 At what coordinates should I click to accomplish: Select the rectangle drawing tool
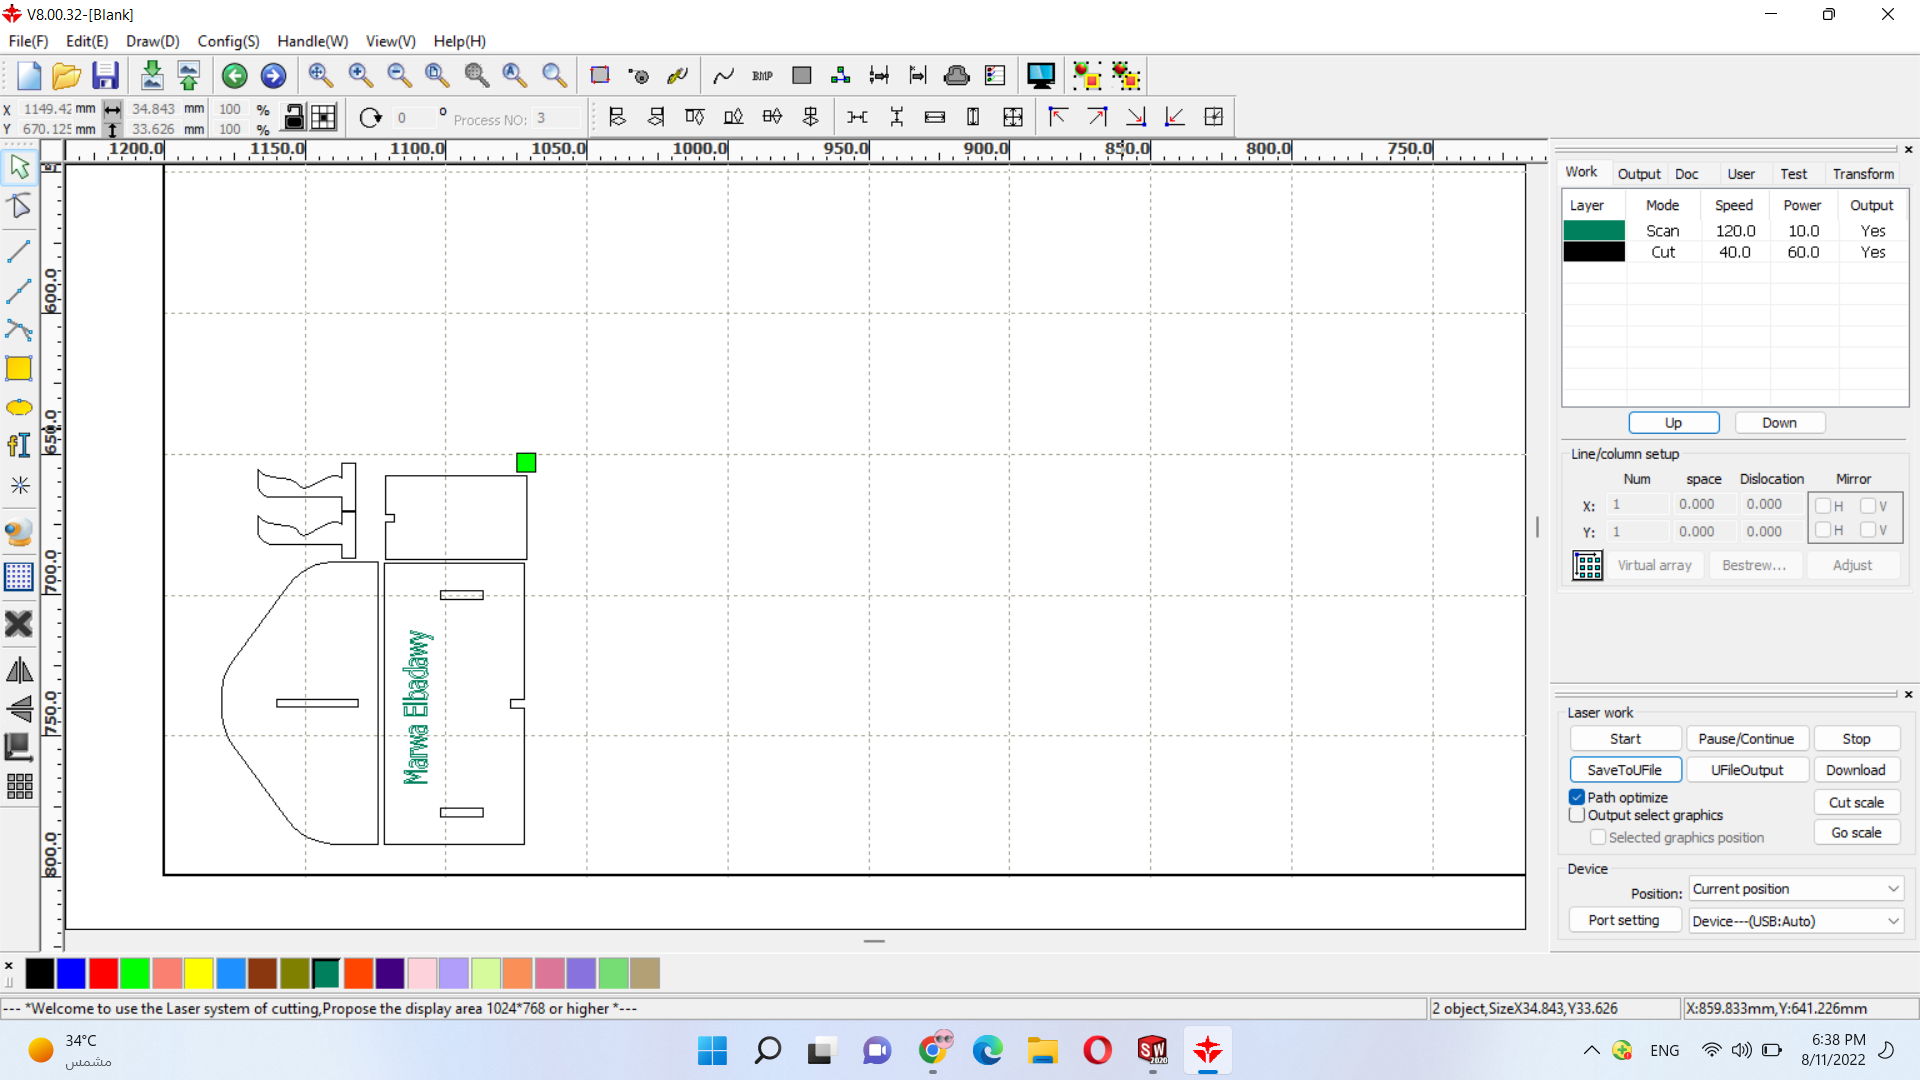(x=19, y=369)
